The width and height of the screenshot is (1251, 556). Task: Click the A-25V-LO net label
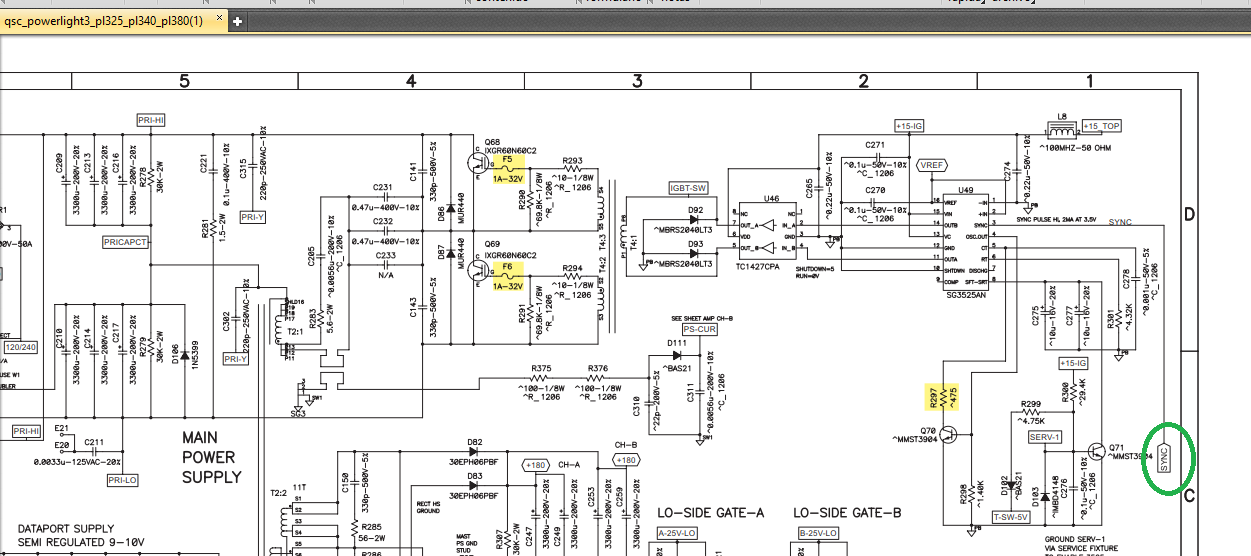(677, 535)
